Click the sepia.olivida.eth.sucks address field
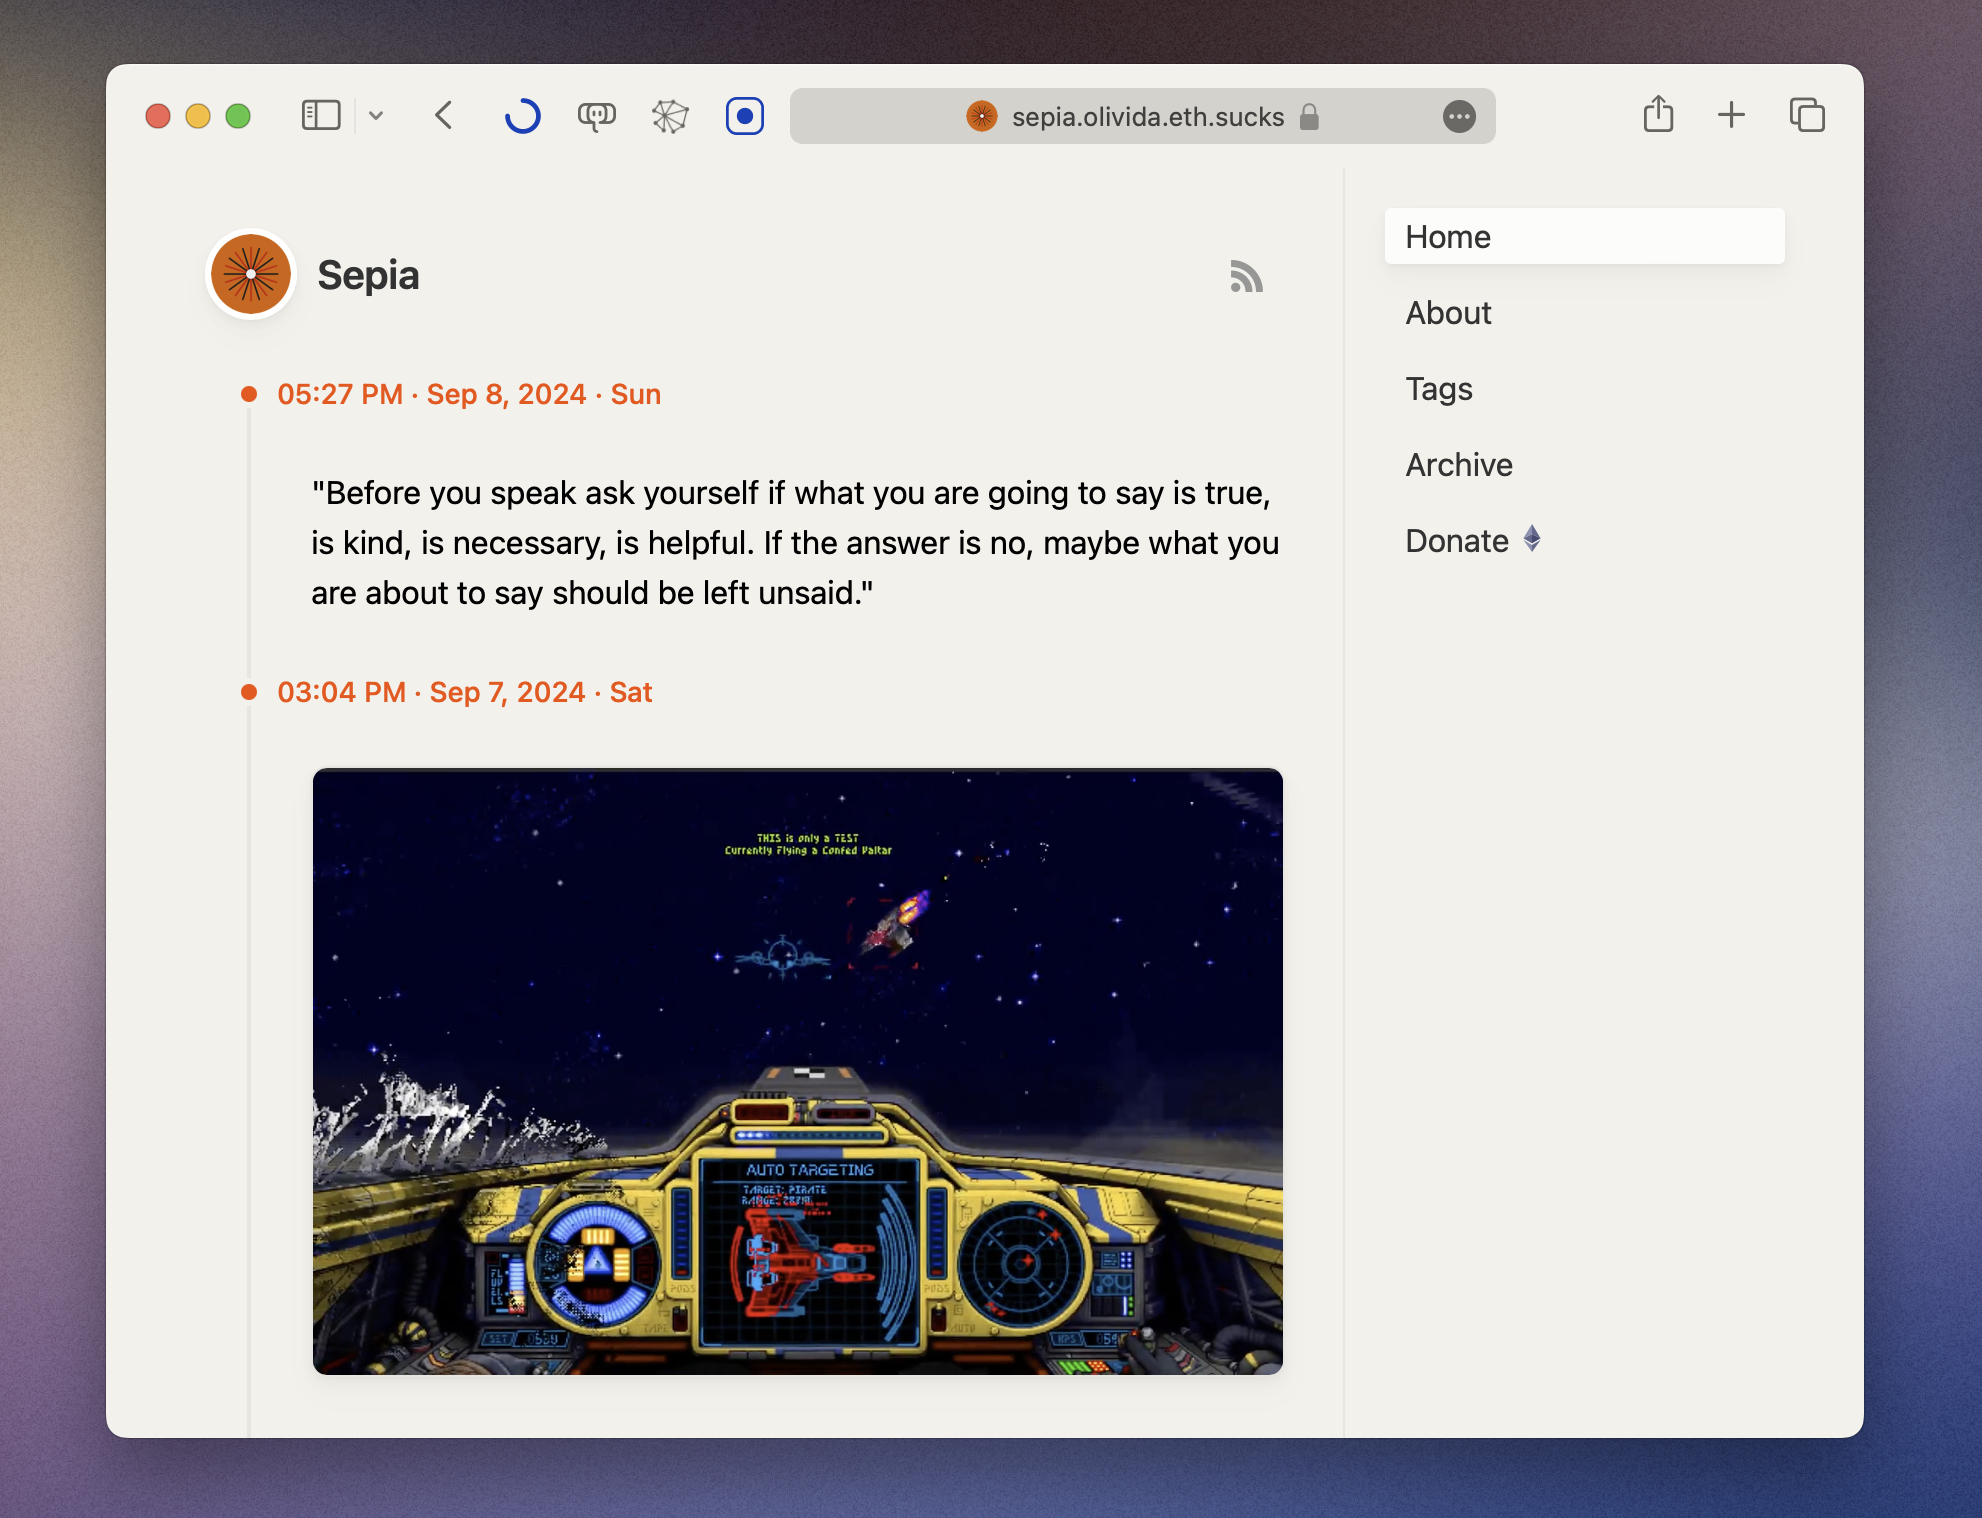Viewport: 1982px width, 1518px height. pos(1146,117)
